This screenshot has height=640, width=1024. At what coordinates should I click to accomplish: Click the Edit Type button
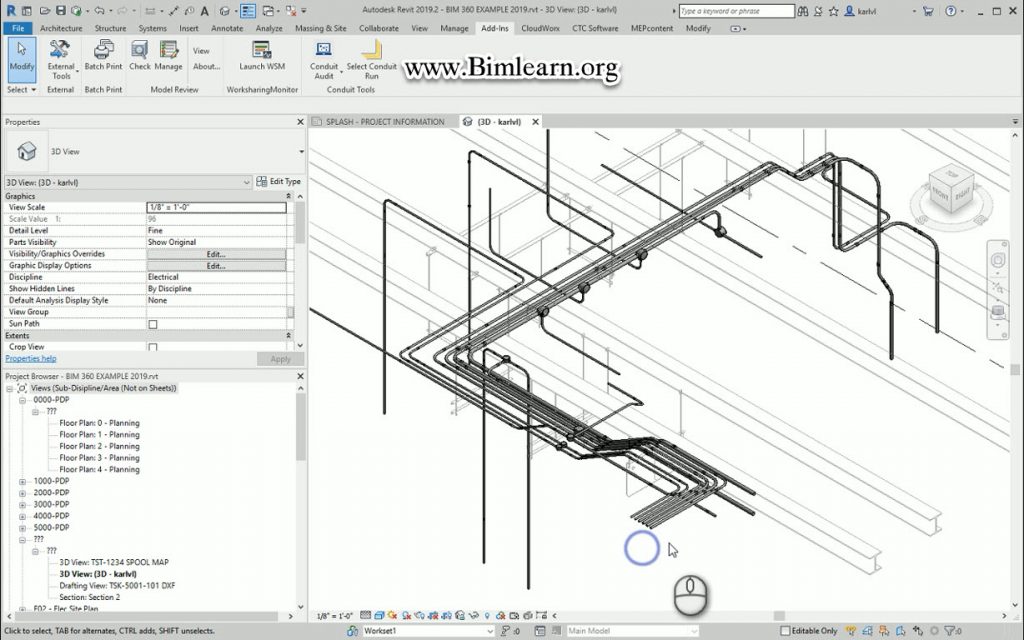click(278, 182)
